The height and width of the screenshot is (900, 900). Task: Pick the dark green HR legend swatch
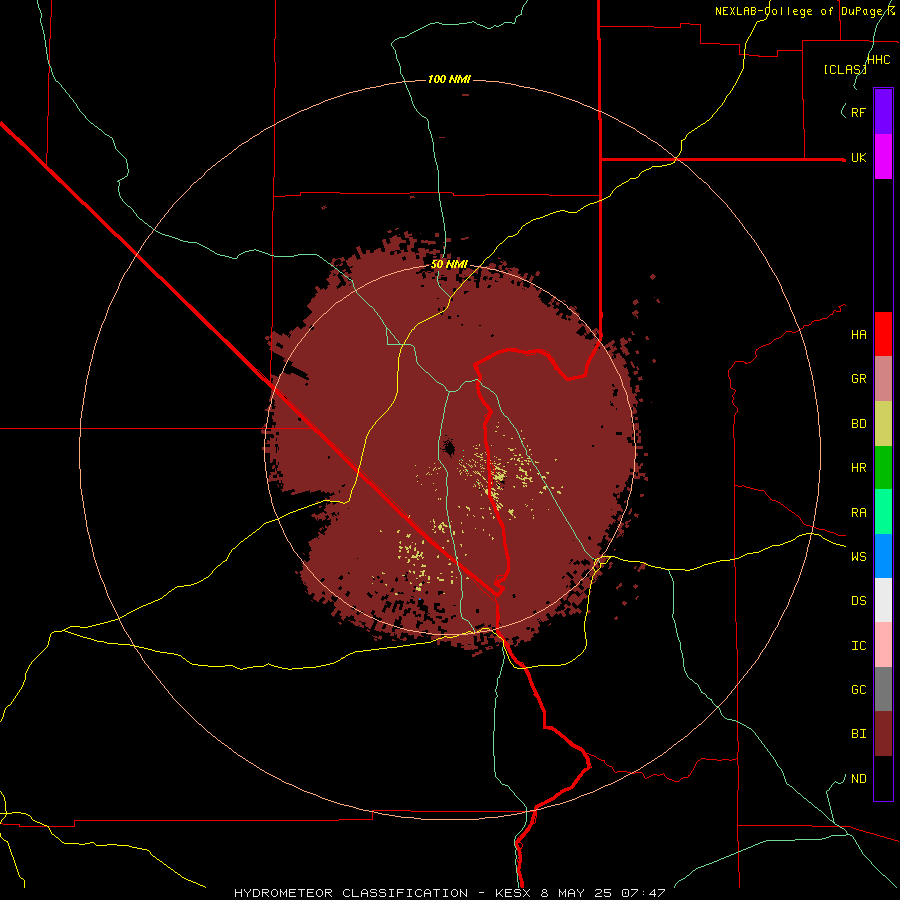click(883, 468)
